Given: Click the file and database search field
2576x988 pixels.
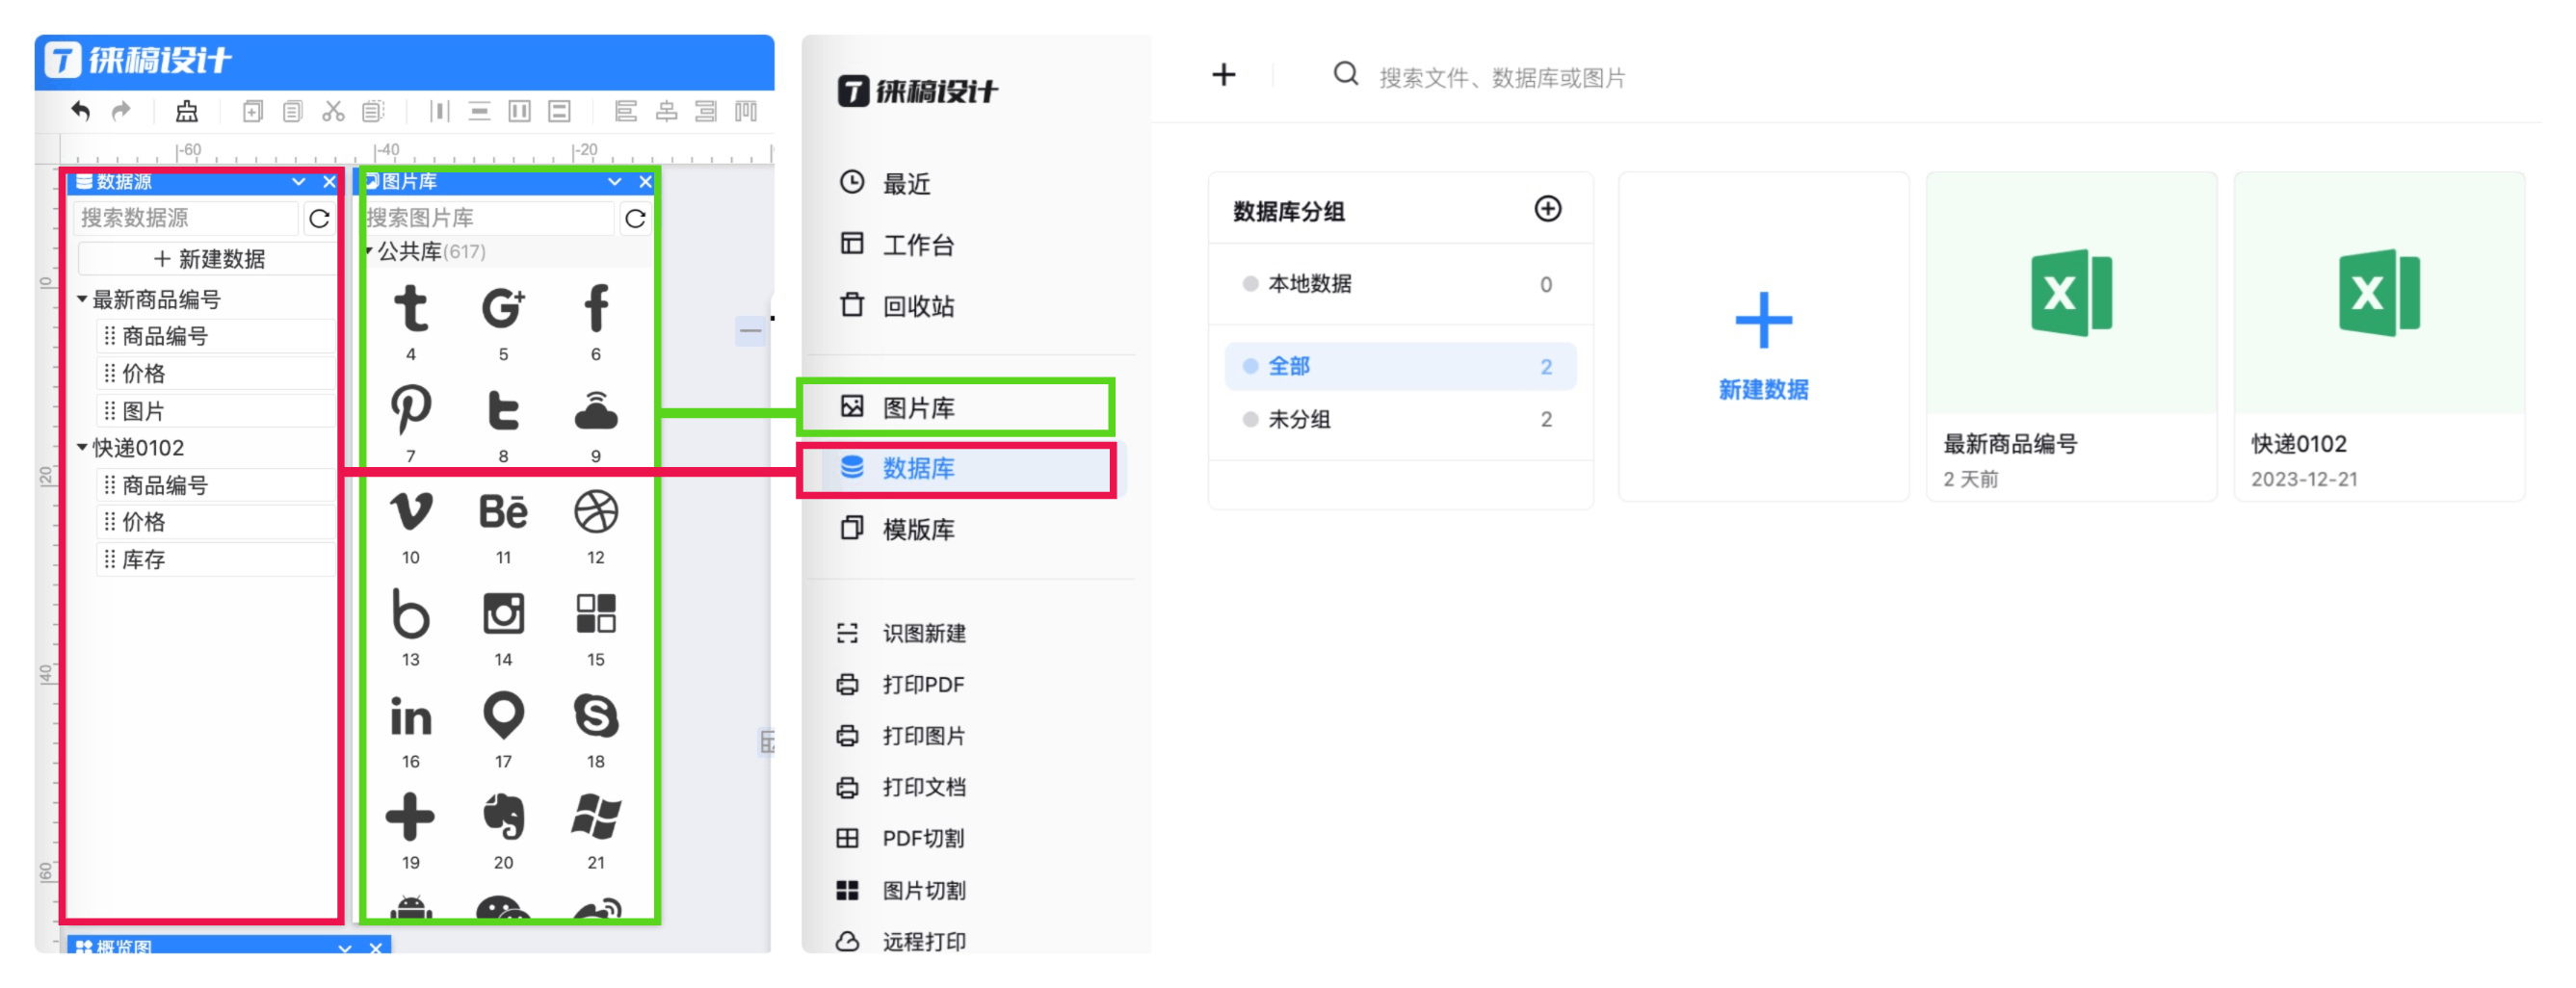Looking at the screenshot, I should pyautogui.click(x=1500, y=77).
